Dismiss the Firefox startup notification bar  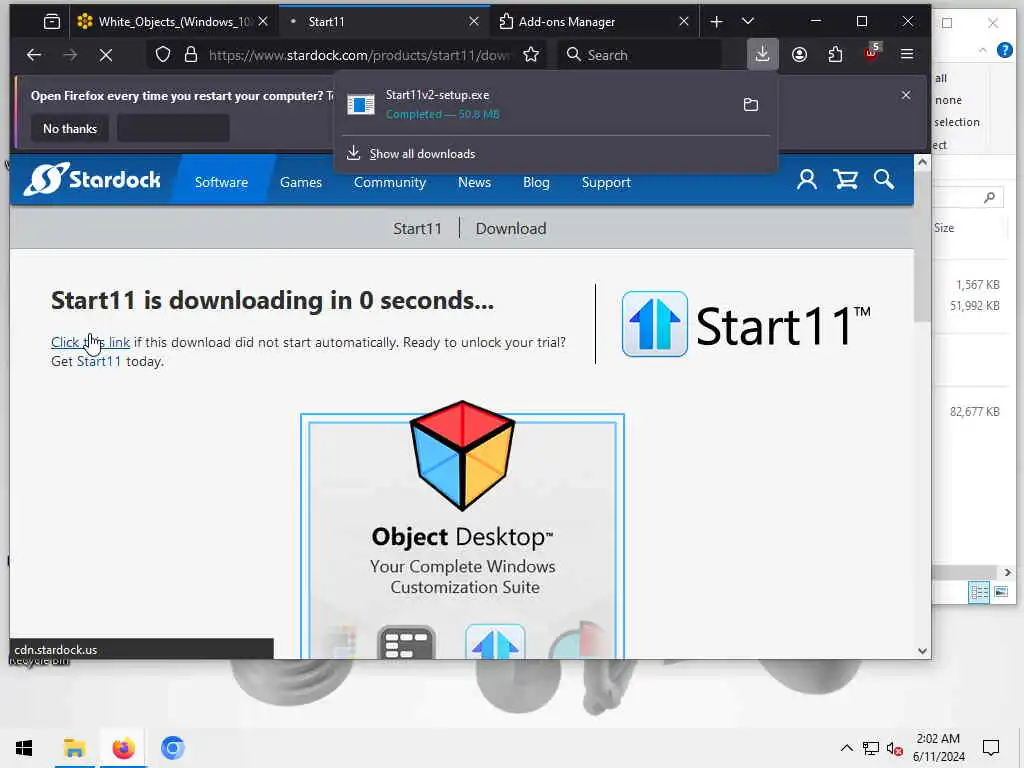906,95
